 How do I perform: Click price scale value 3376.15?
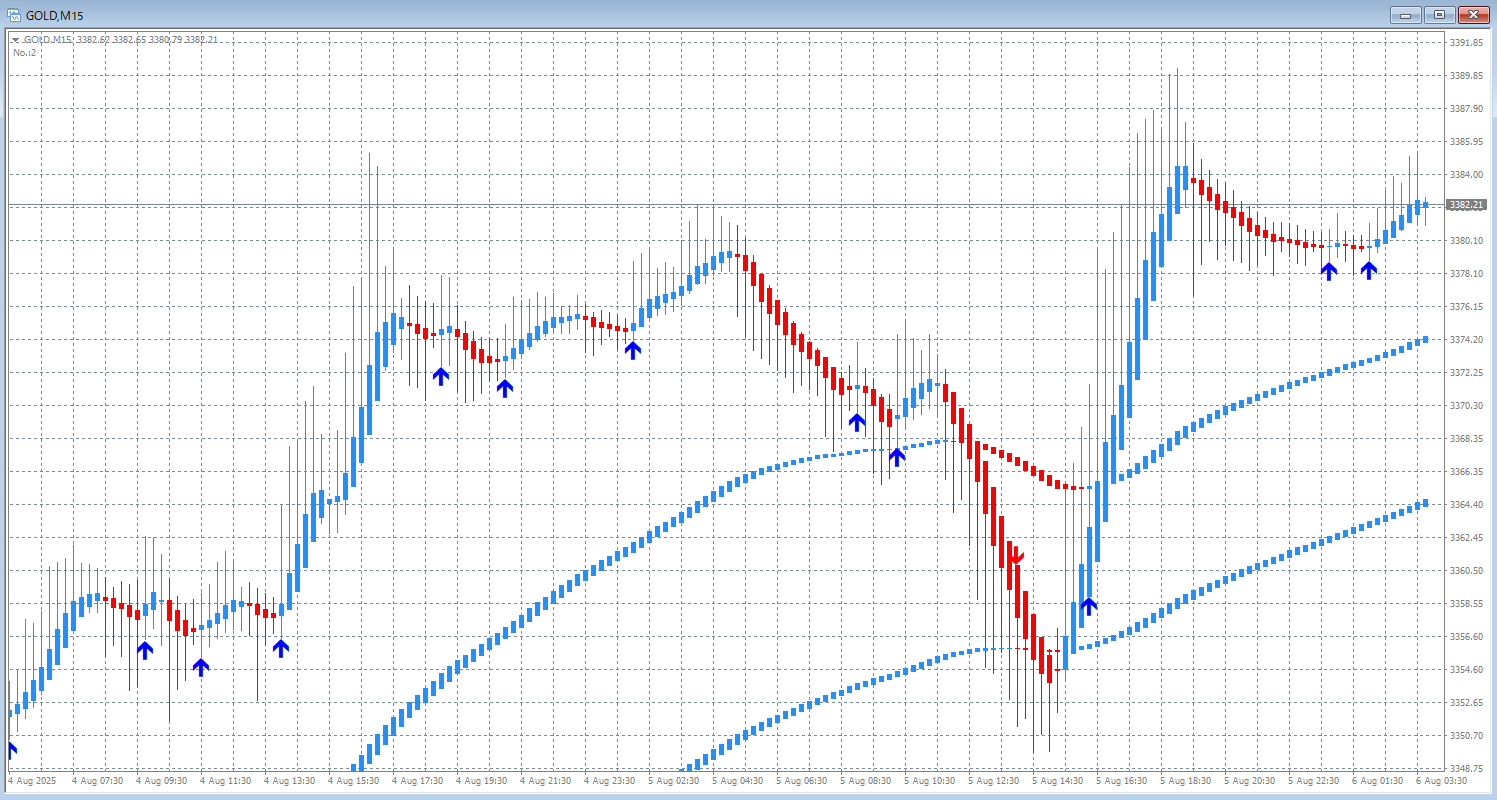(1465, 307)
